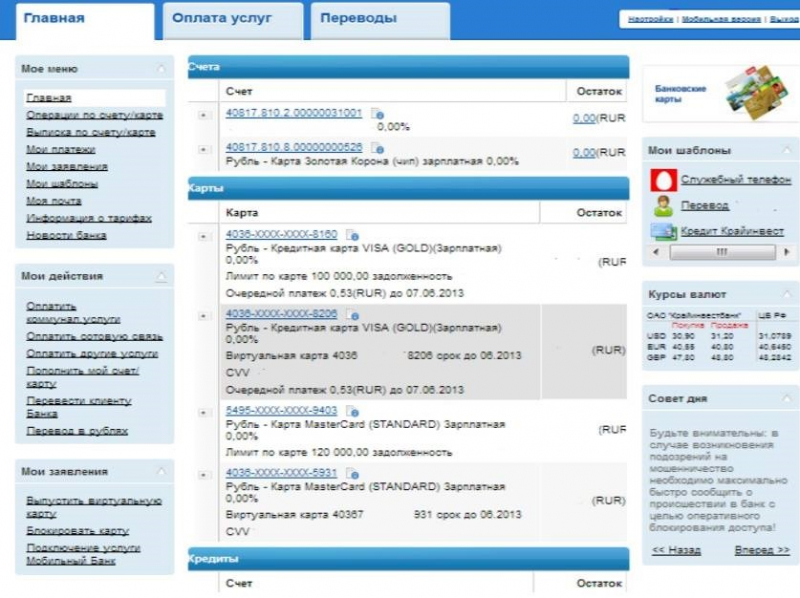This screenshot has height=598, width=800.
Task: Expand row of card 4036-XXXX-XXXX-5931
Action: [204, 475]
